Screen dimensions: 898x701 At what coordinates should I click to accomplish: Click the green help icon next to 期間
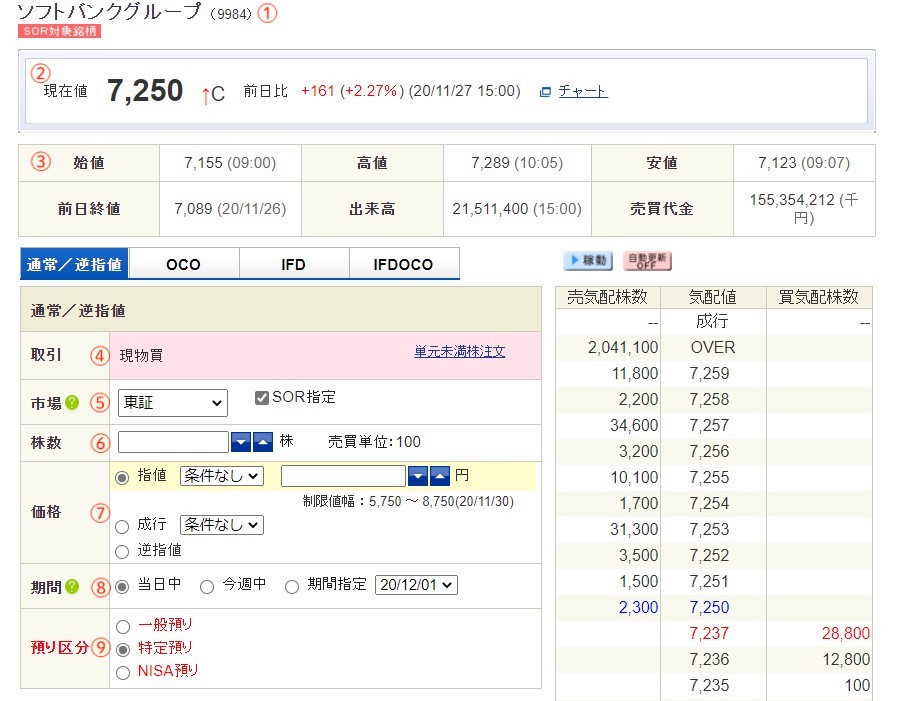72,586
